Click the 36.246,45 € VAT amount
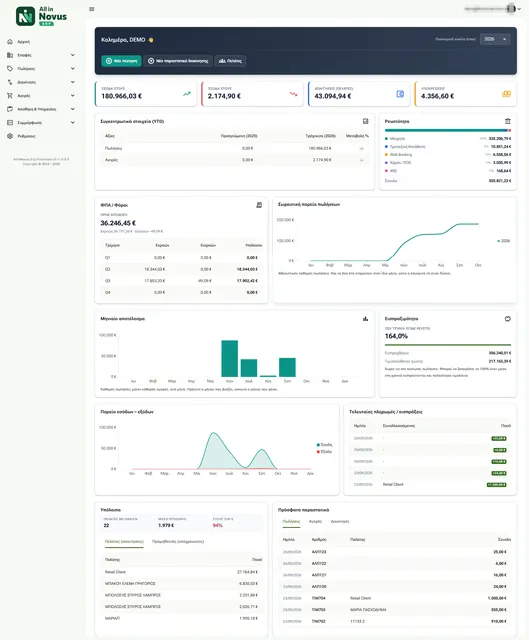This screenshot has width=529, height=640. (118, 223)
